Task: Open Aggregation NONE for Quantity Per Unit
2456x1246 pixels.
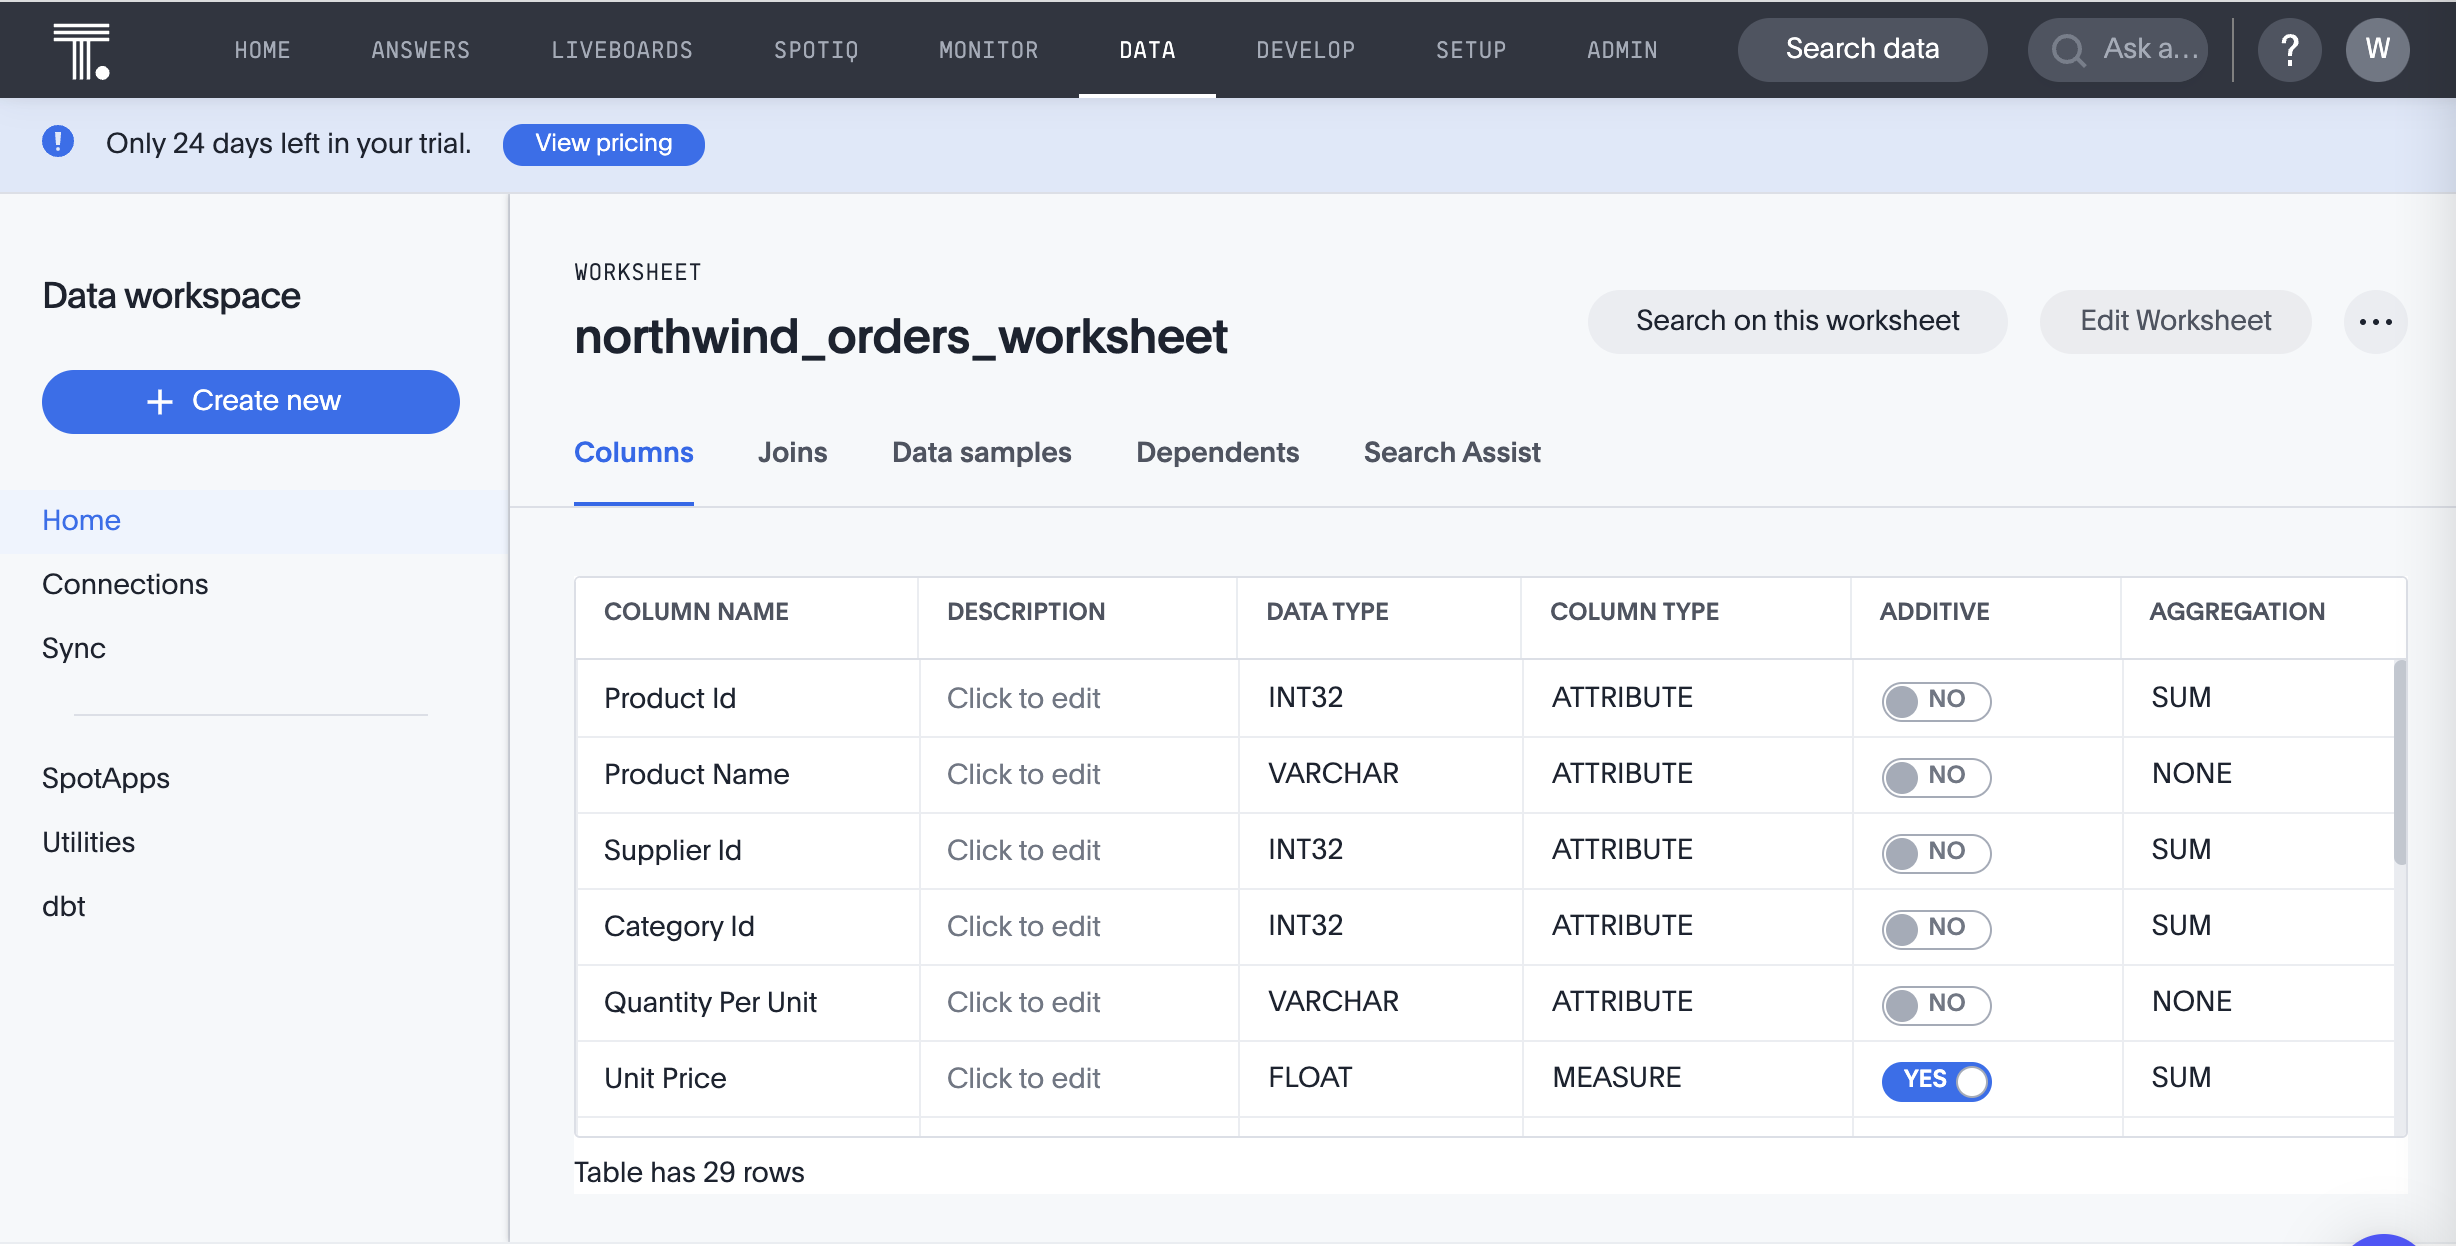Action: (2191, 1001)
